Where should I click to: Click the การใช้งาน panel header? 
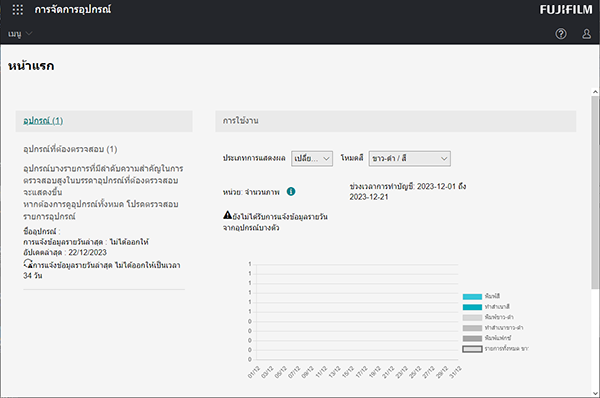(x=395, y=121)
